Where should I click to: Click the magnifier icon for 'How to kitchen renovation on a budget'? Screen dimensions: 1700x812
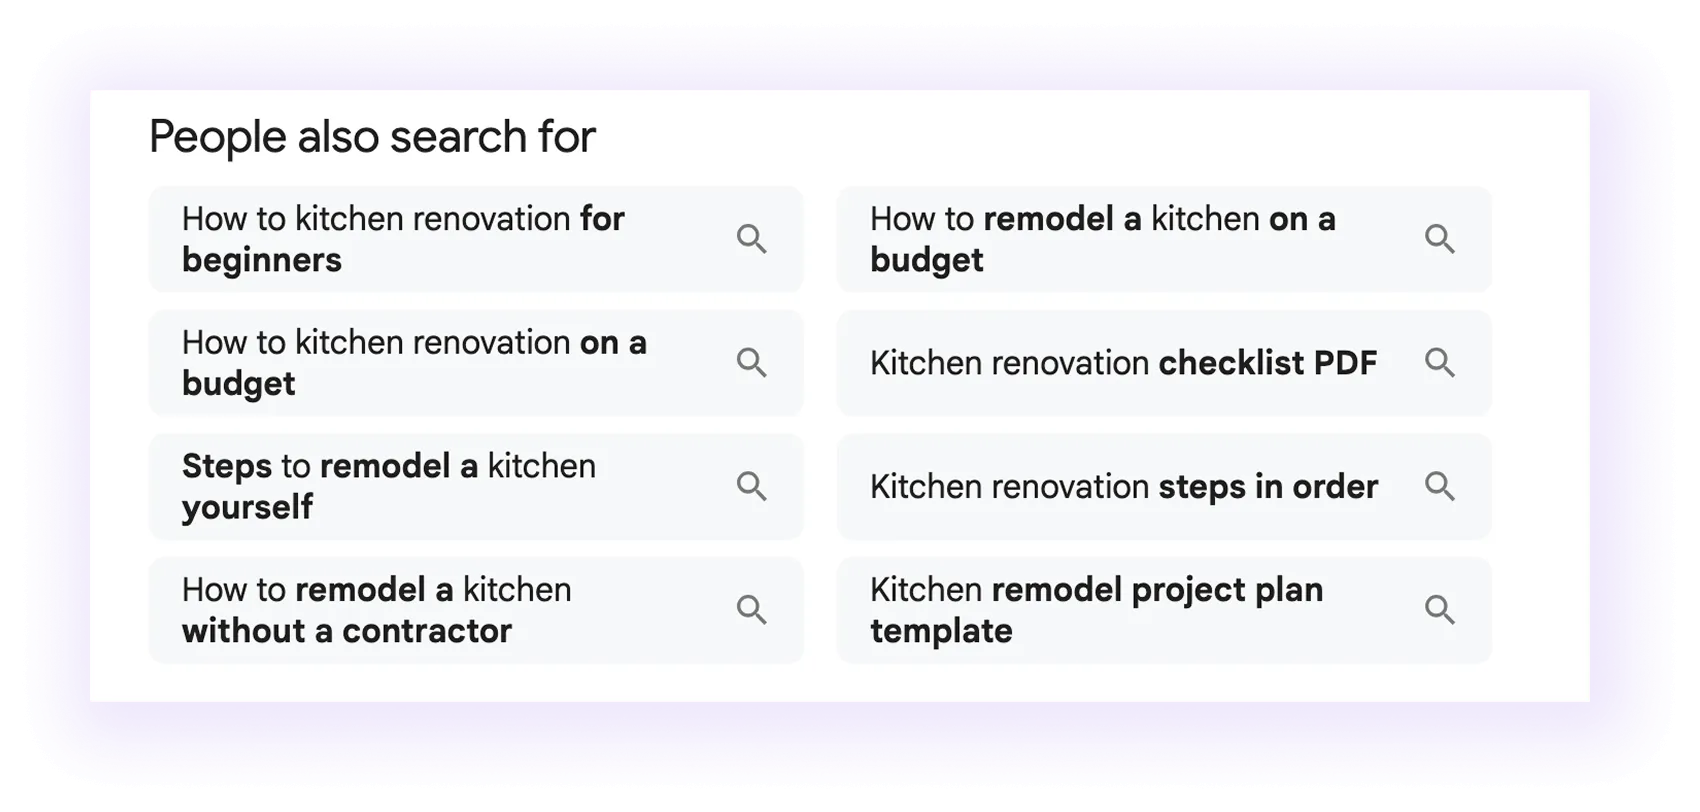752,363
